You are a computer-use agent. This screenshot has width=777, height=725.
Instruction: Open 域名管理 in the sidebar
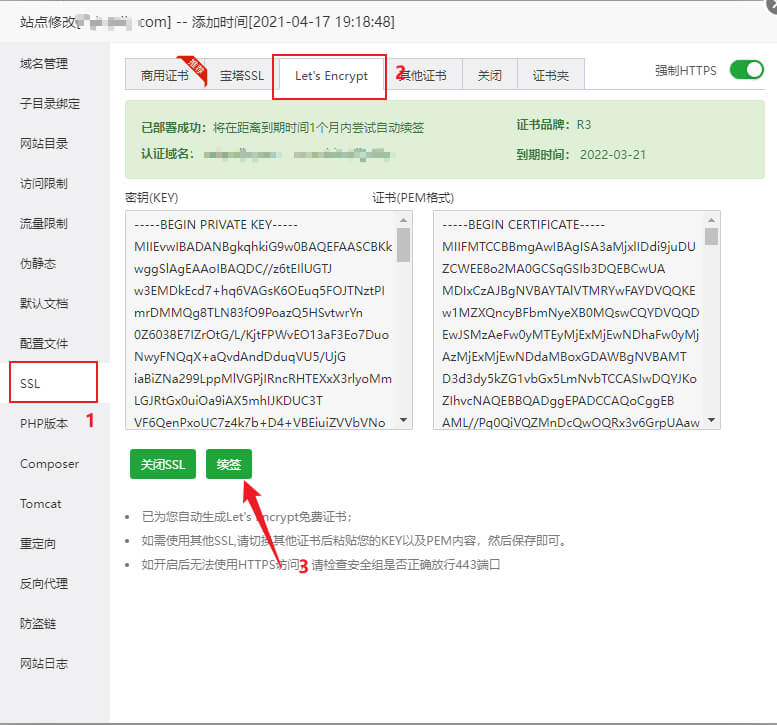(44, 64)
